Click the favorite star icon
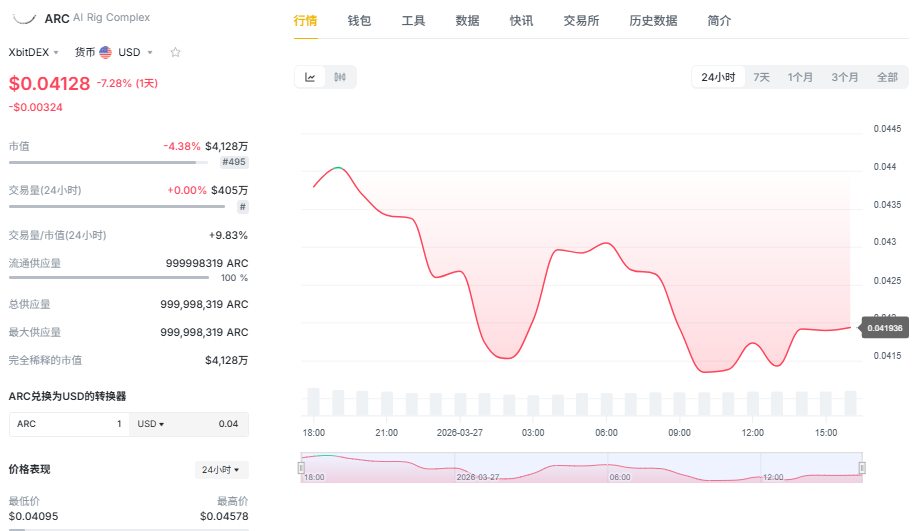 point(175,52)
